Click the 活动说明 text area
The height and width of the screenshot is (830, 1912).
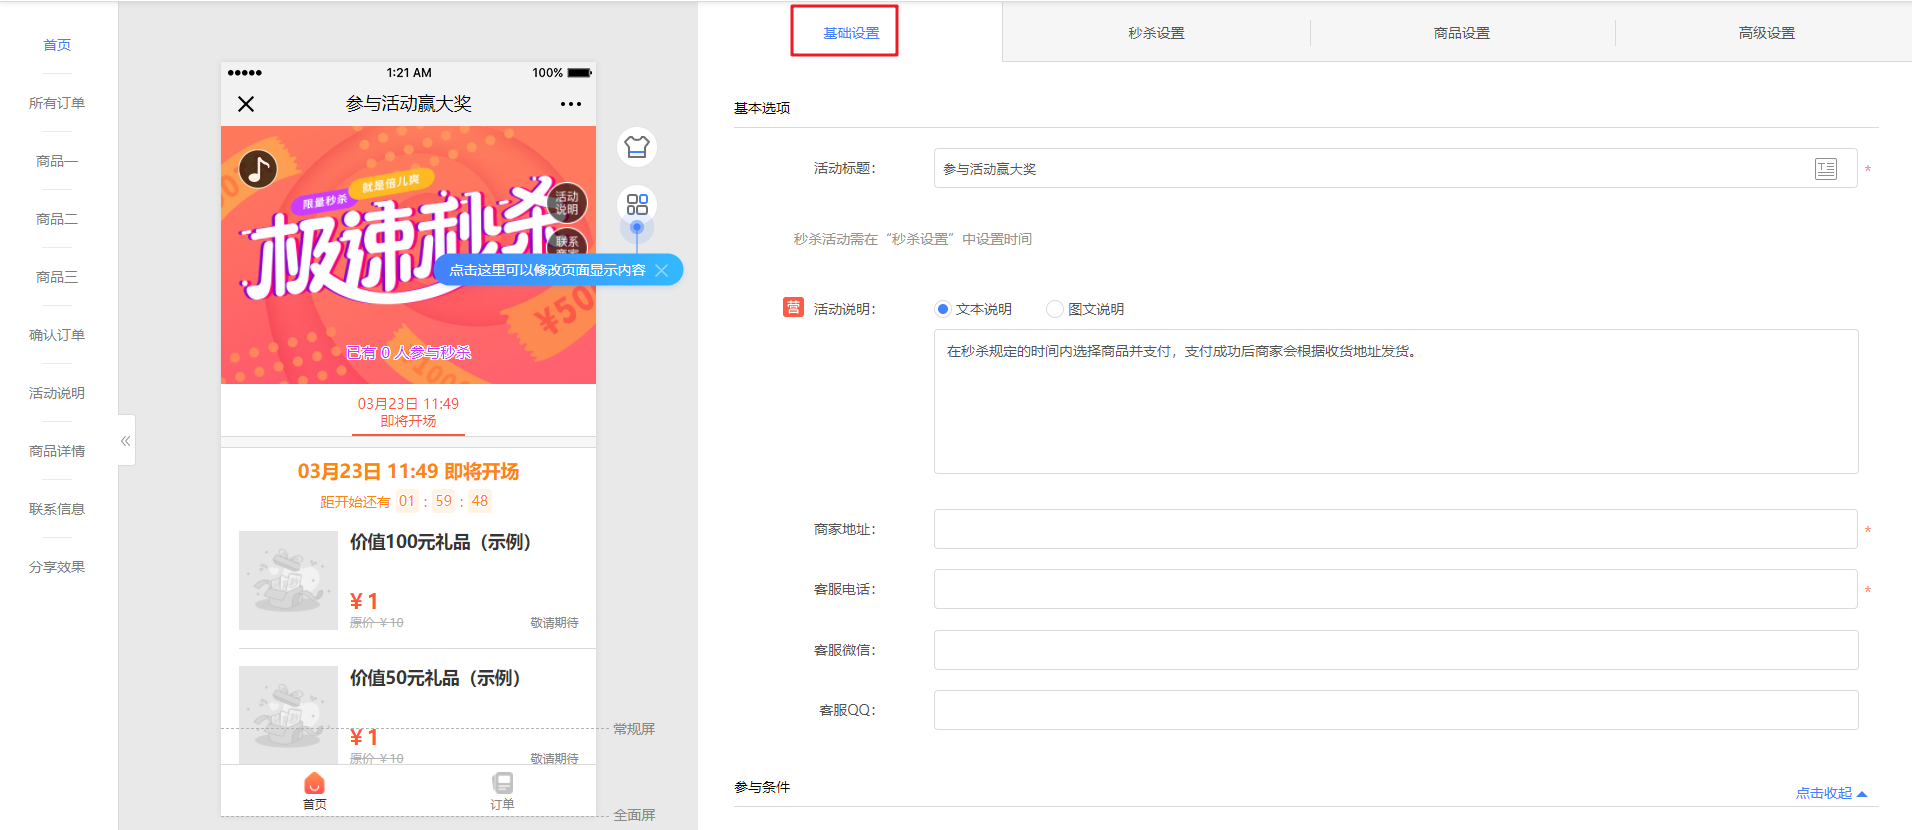pyautogui.click(x=1396, y=401)
